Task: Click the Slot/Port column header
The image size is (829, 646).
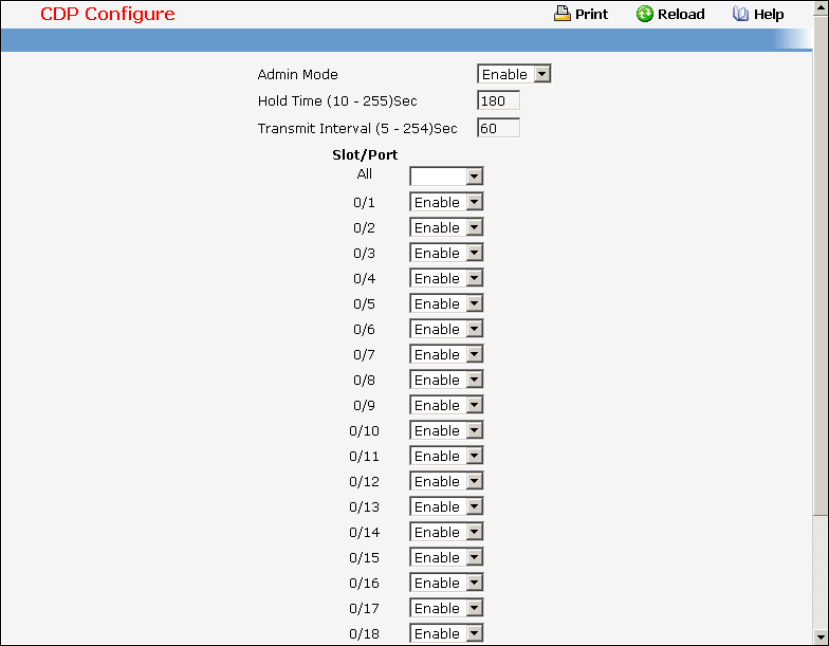Action: point(365,155)
